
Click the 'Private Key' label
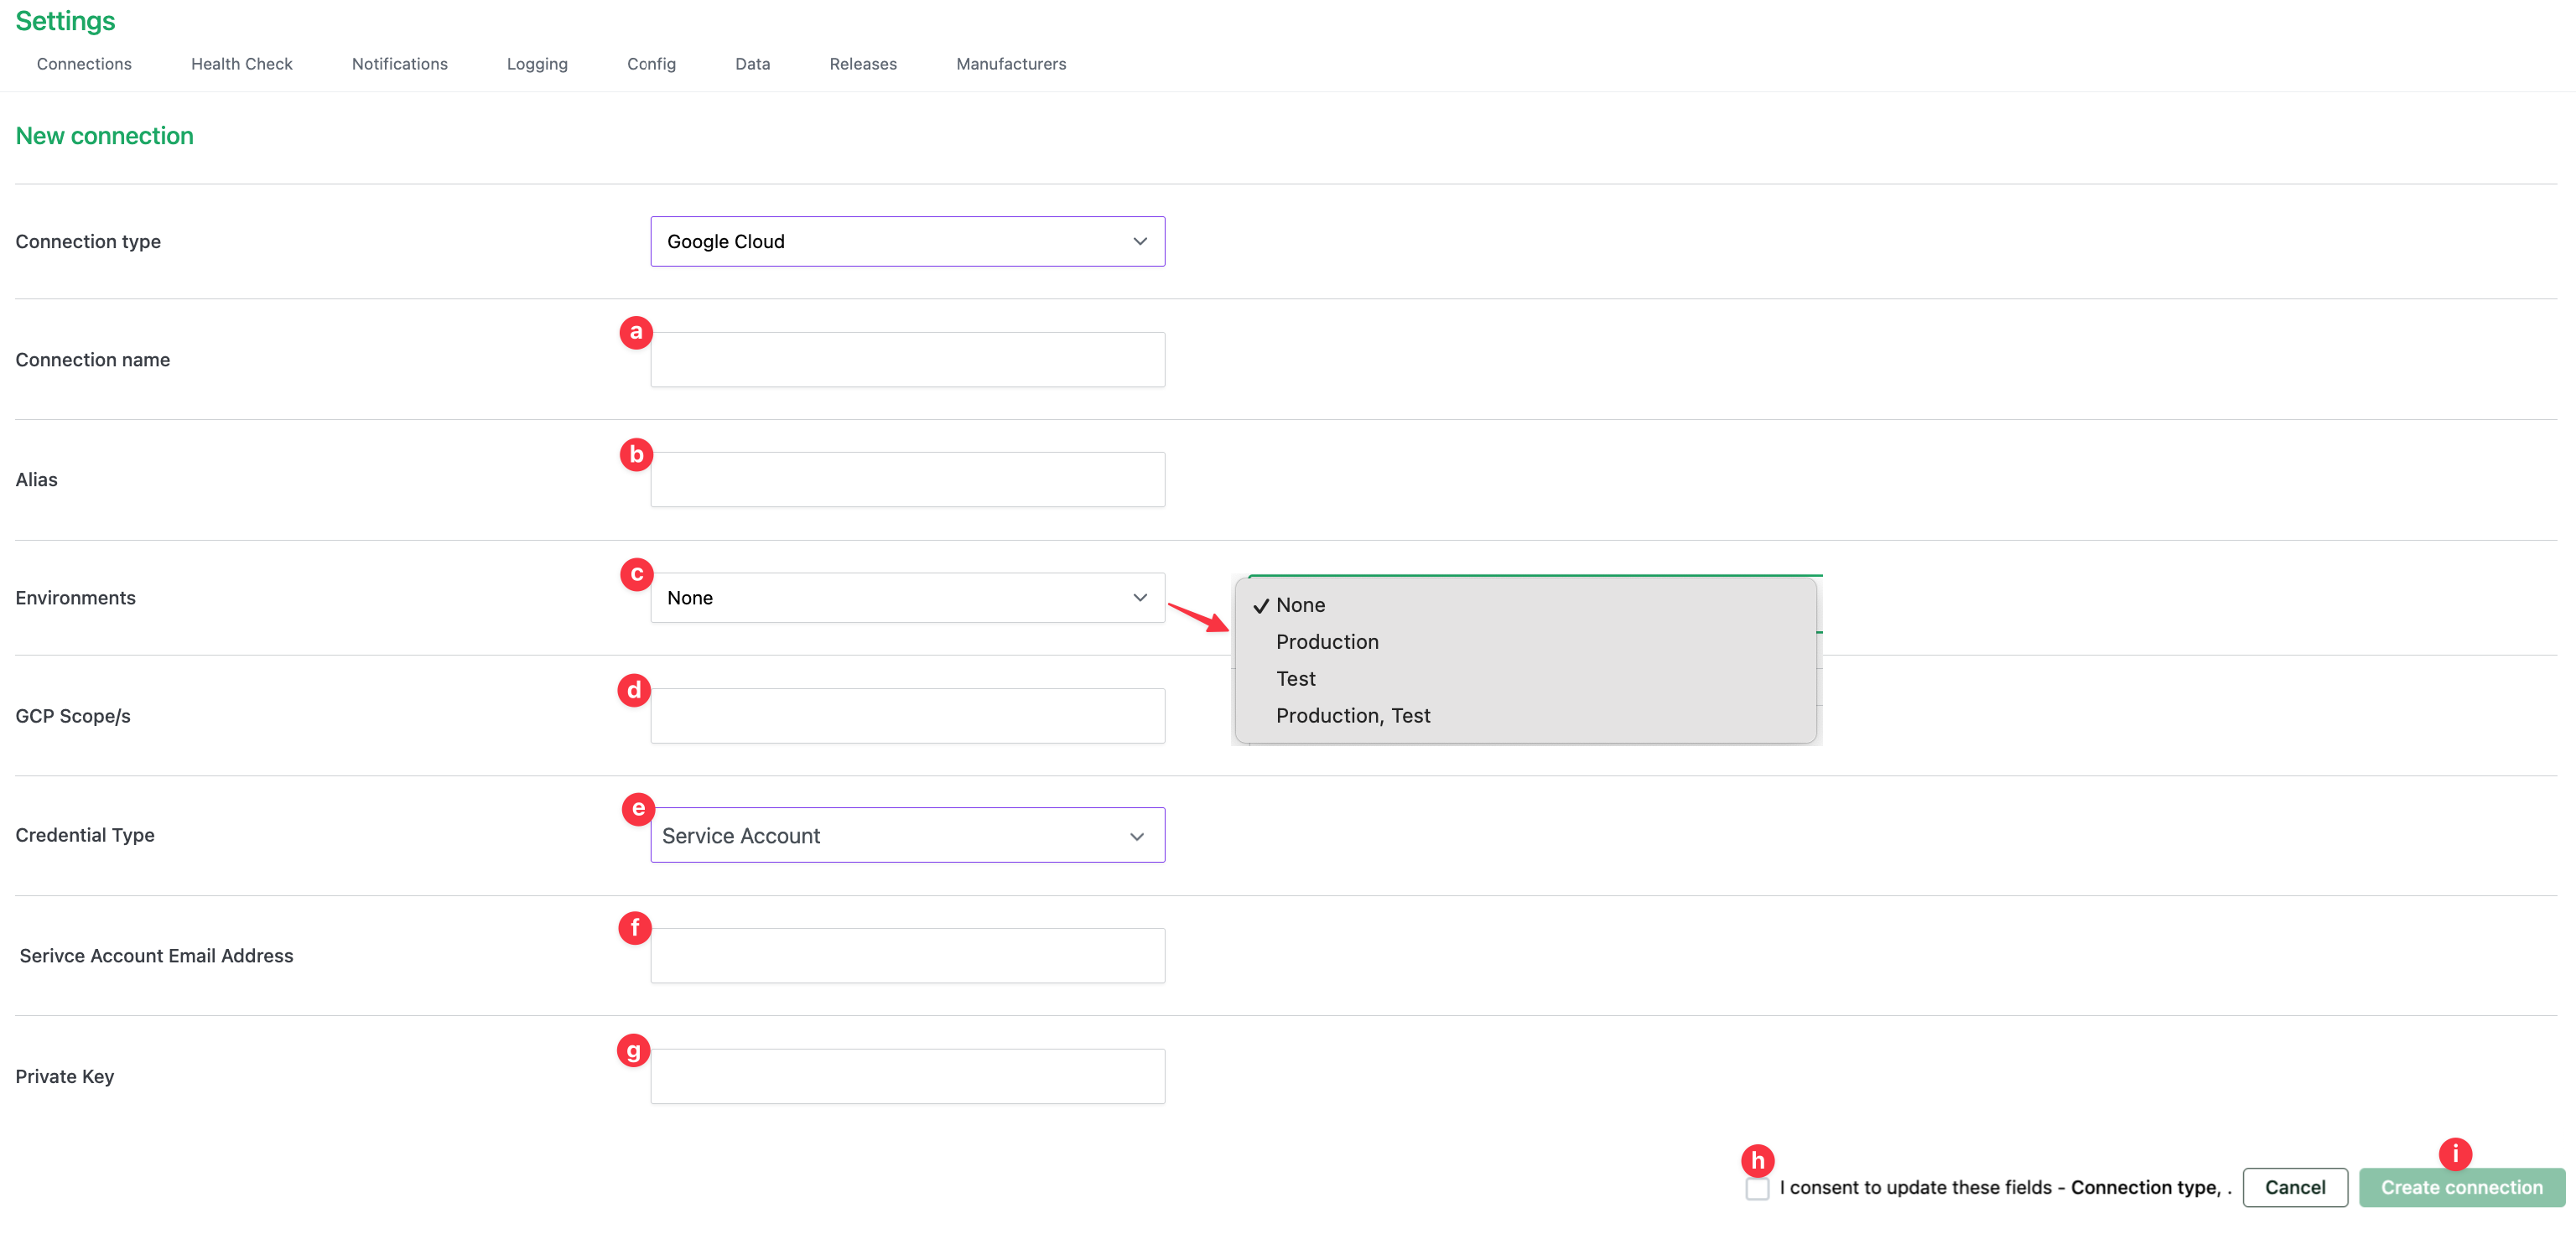(x=65, y=1076)
